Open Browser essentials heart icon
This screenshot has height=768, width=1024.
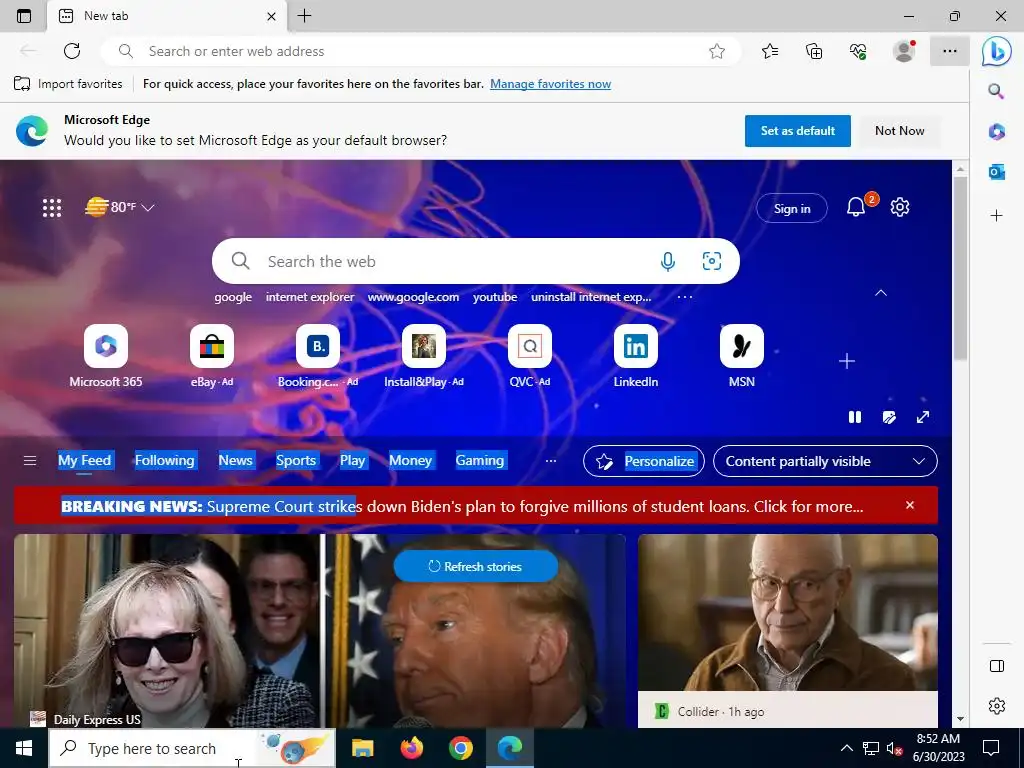click(x=858, y=51)
